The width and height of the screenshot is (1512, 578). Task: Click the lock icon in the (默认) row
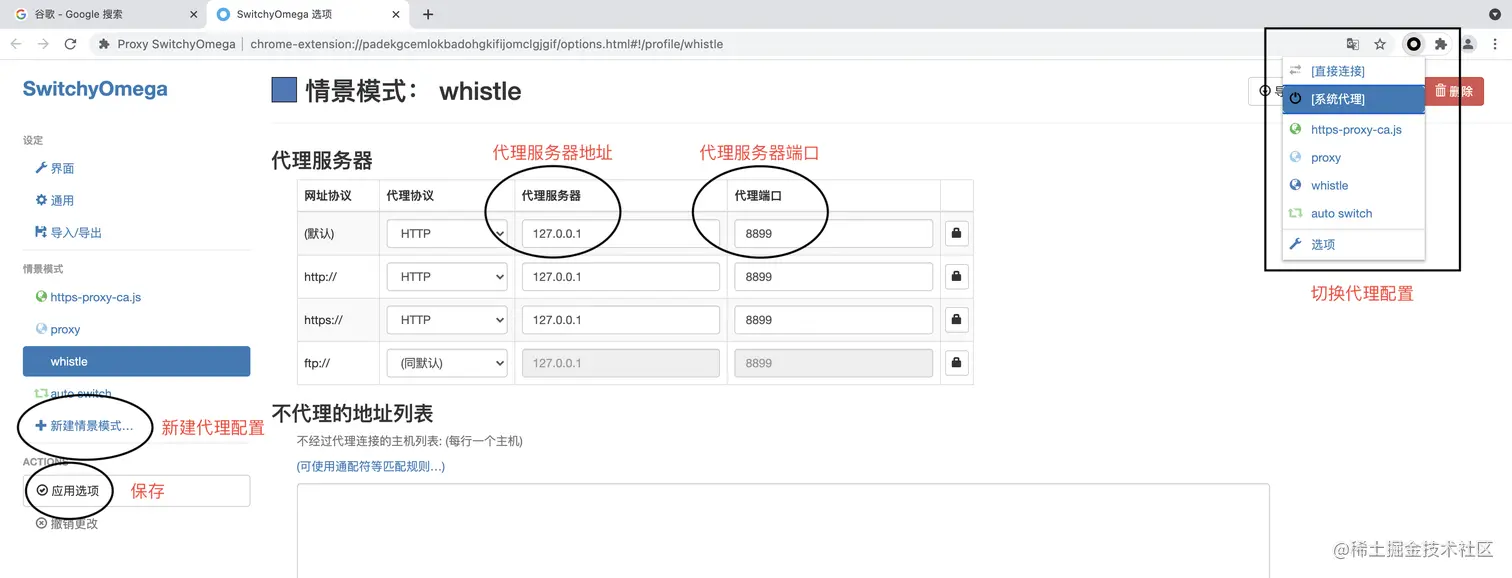pyautogui.click(x=957, y=234)
